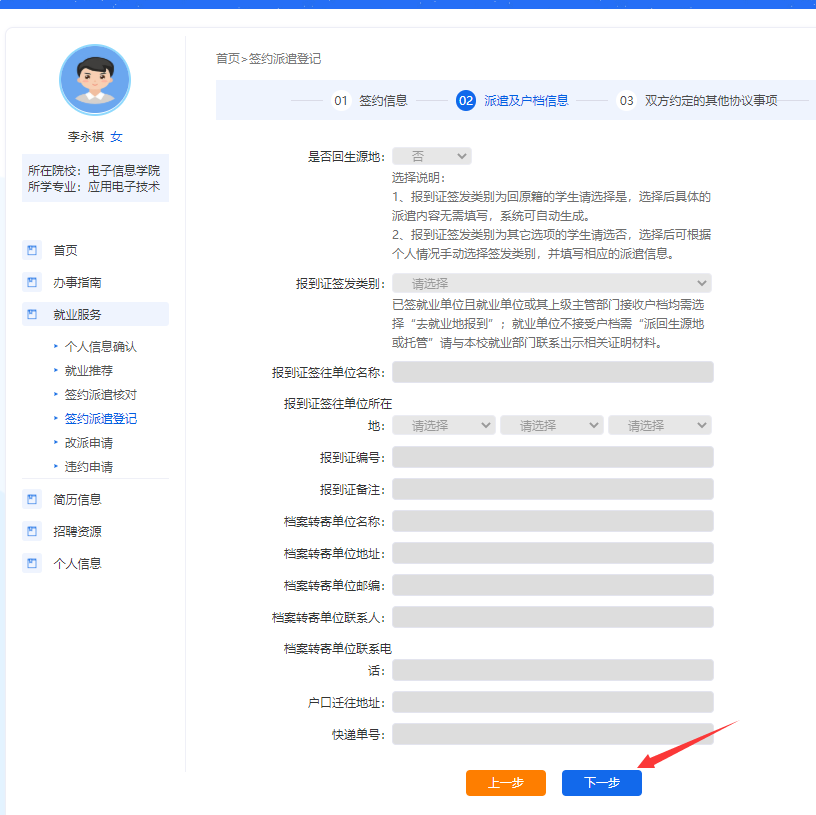Click step 02 circle badge
816x815 pixels.
pos(465,100)
